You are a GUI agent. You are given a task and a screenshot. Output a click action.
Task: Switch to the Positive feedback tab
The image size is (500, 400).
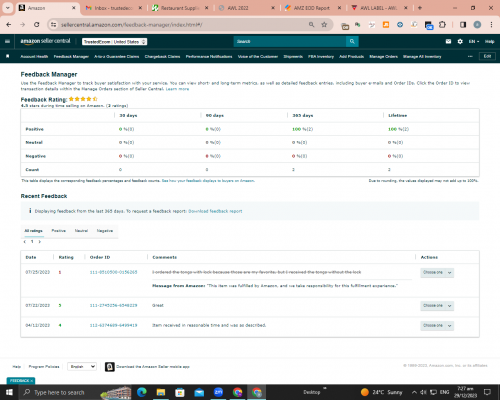tap(59, 231)
